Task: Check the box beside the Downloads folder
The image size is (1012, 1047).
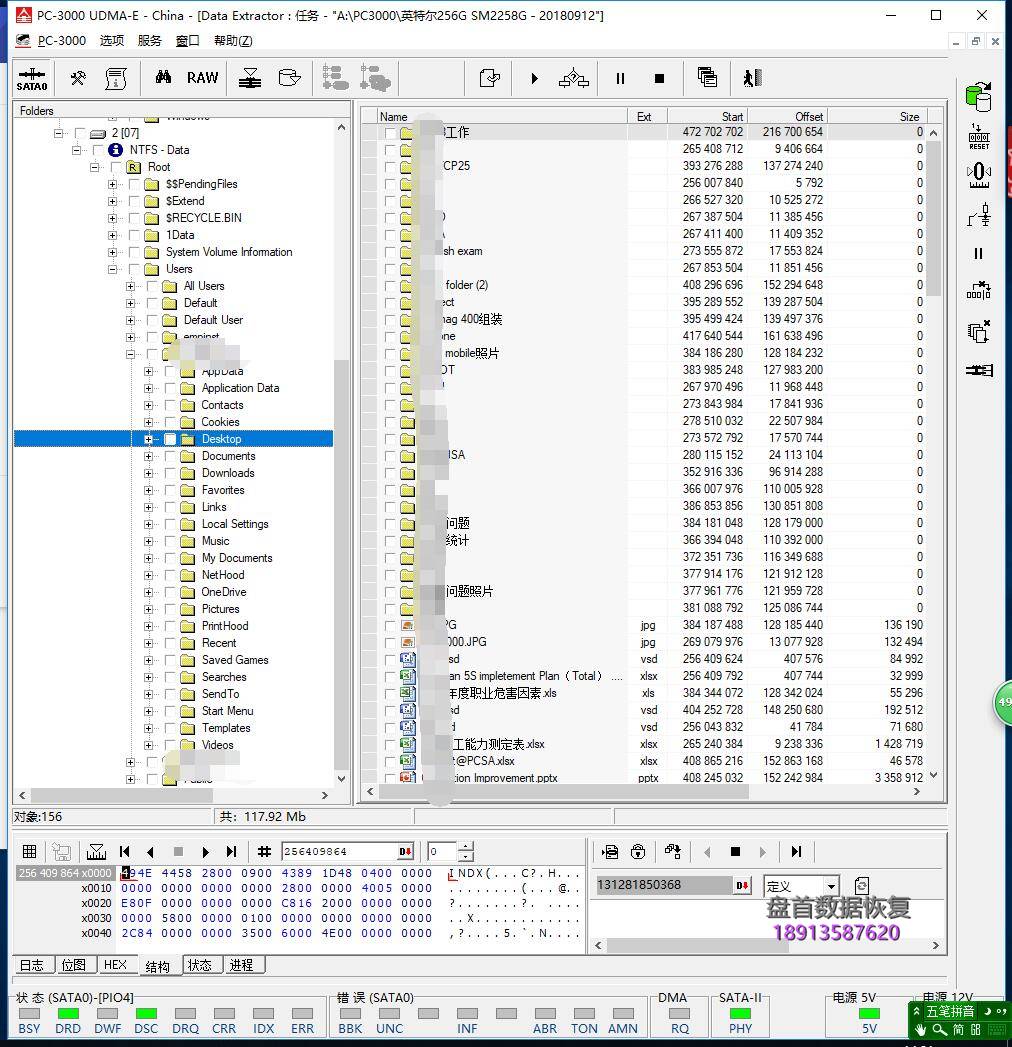Action: click(x=170, y=473)
